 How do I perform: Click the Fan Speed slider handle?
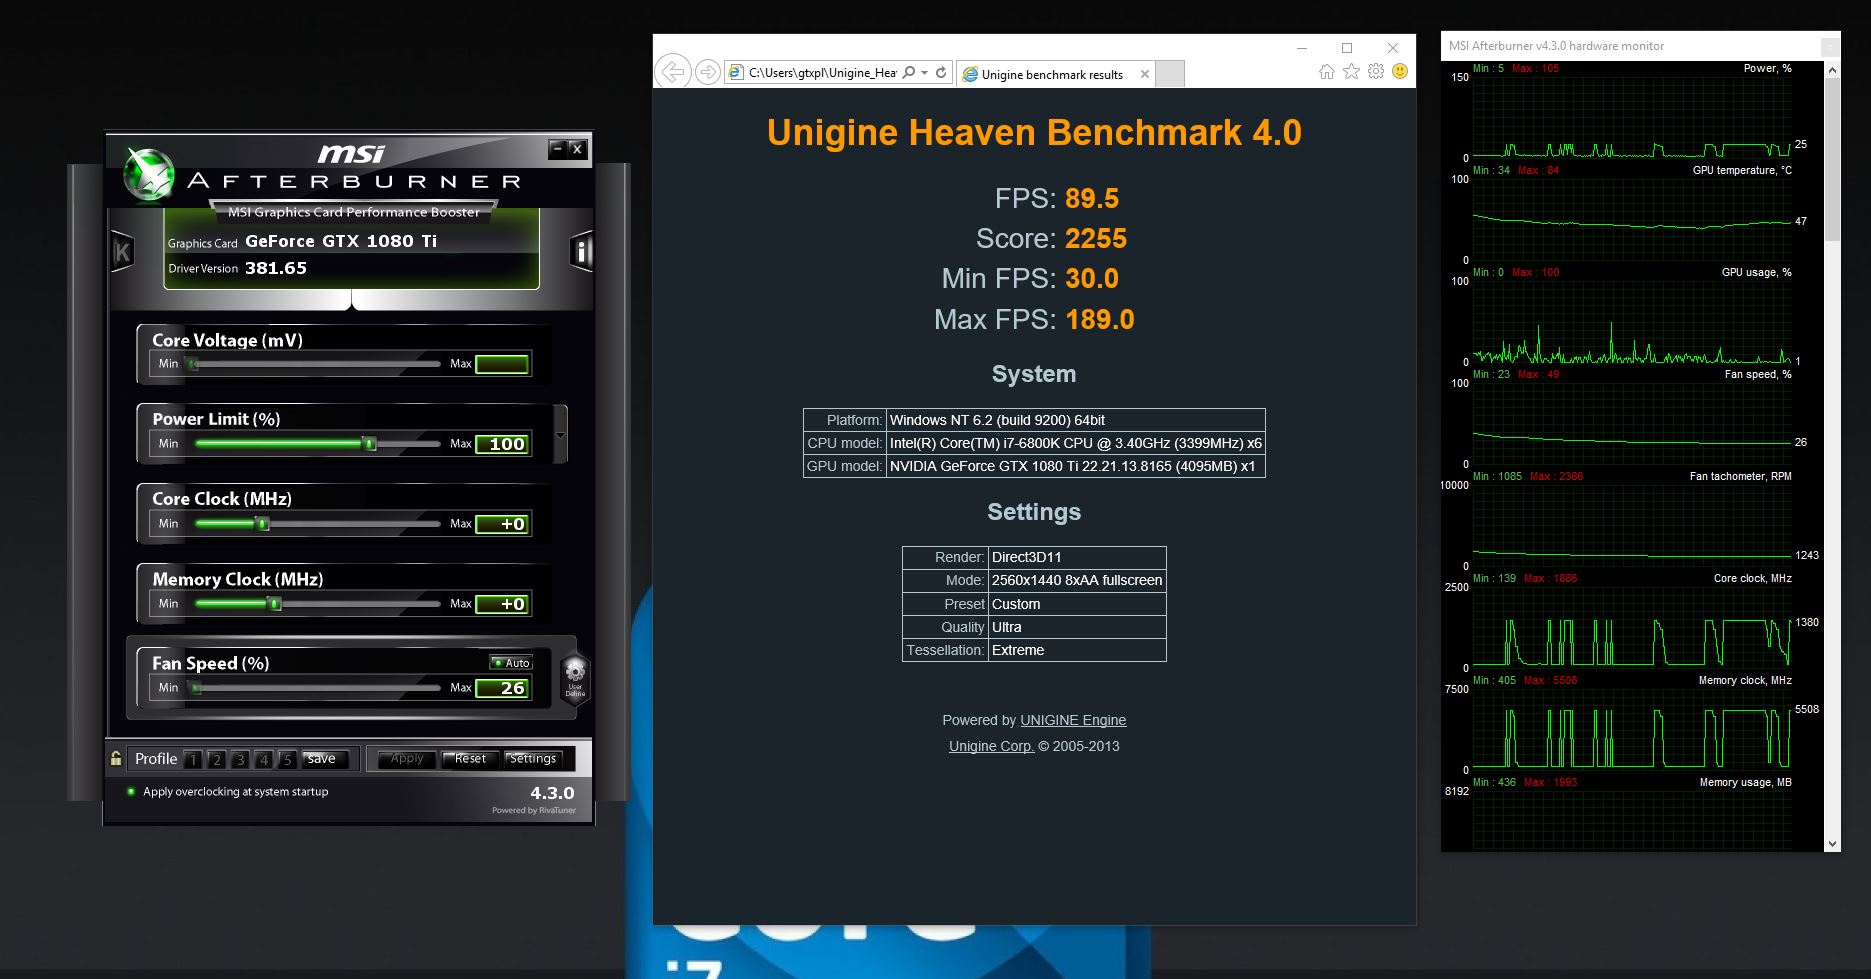pyautogui.click(x=196, y=688)
